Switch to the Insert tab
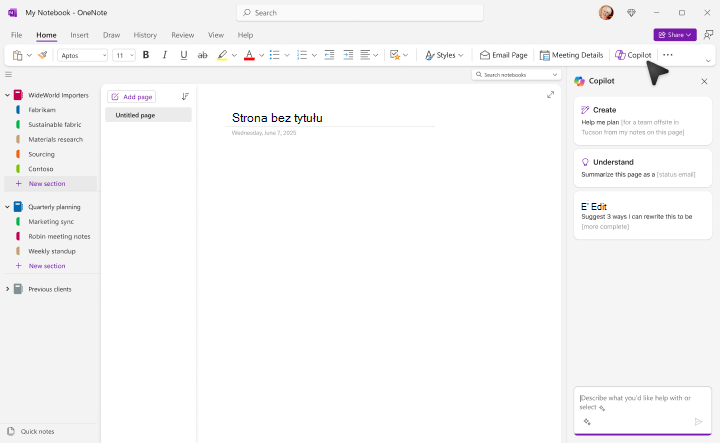Image resolution: width=720 pixels, height=443 pixels. [79, 35]
